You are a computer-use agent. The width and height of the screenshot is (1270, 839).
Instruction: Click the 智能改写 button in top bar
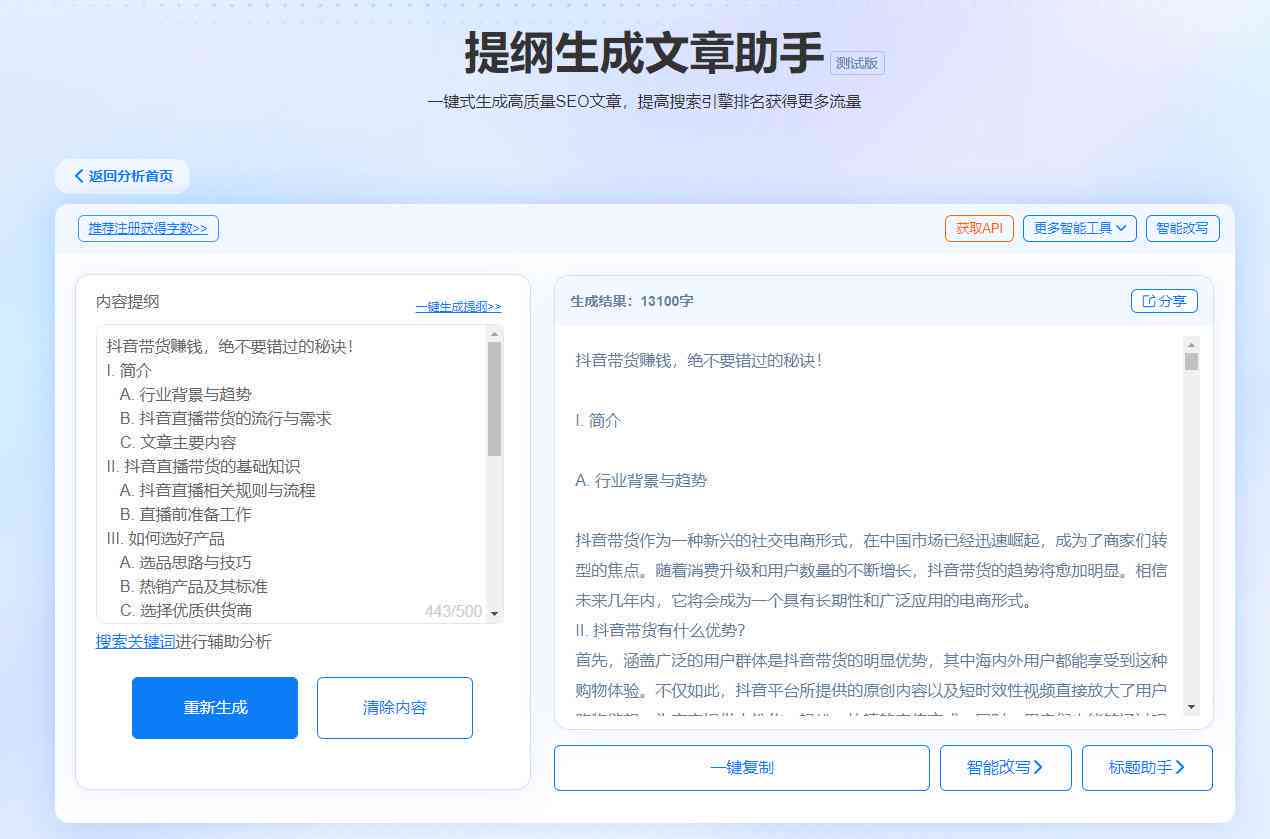(1182, 228)
